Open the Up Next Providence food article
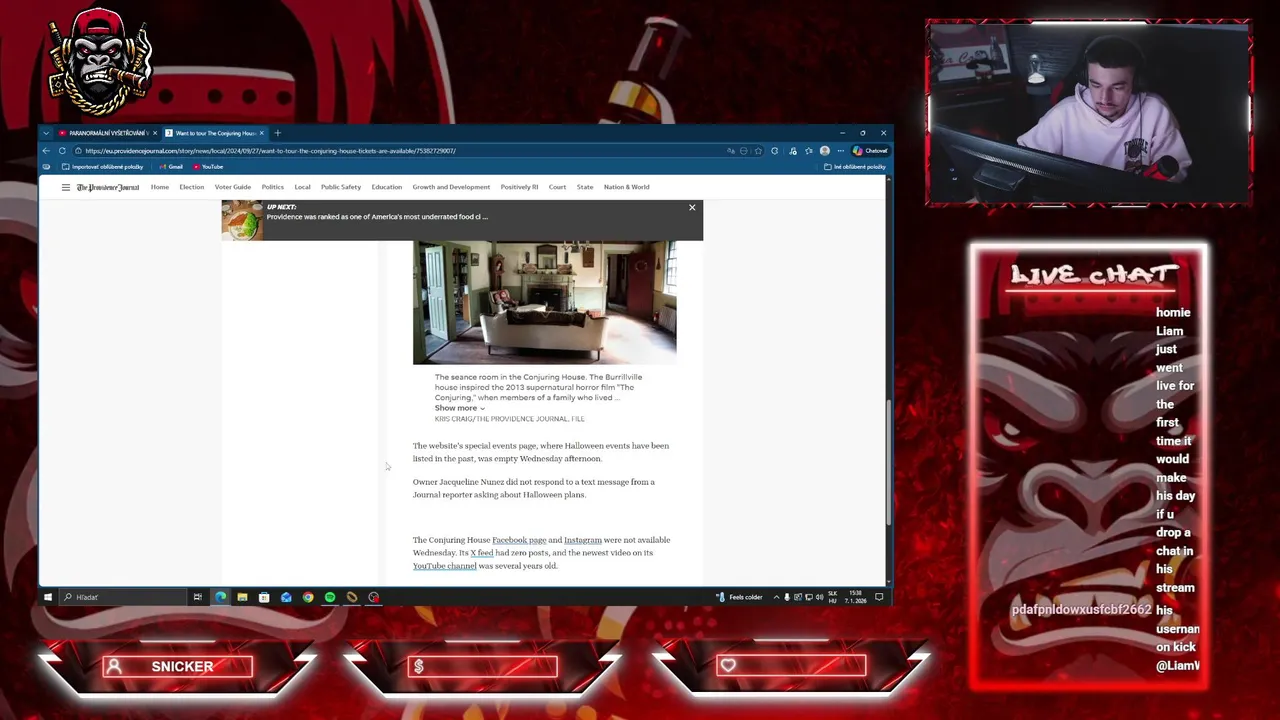The image size is (1280, 720). click(x=377, y=216)
